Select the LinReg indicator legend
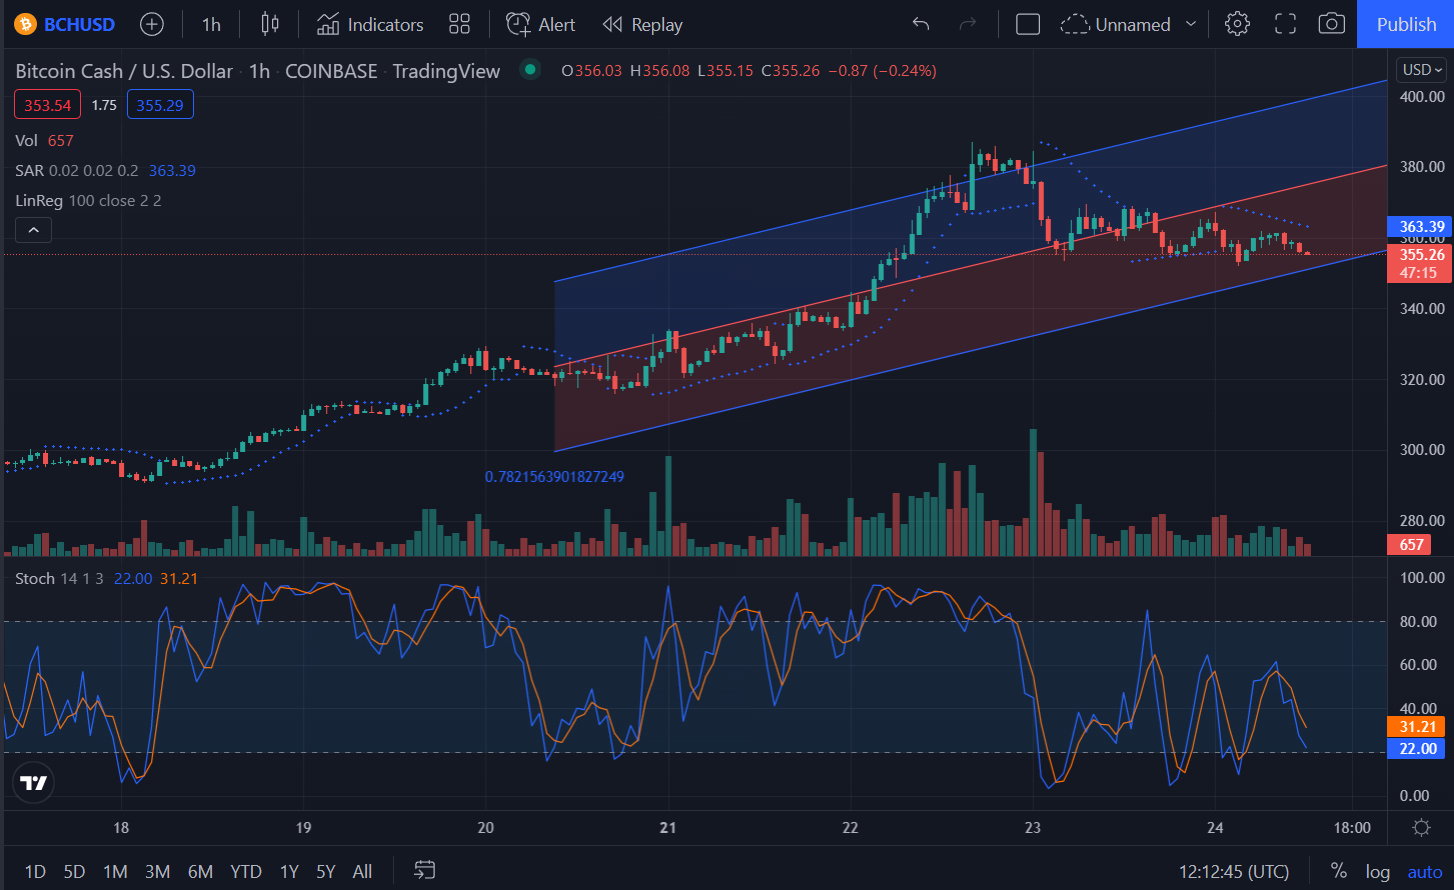This screenshot has height=890, width=1454. click(88, 201)
